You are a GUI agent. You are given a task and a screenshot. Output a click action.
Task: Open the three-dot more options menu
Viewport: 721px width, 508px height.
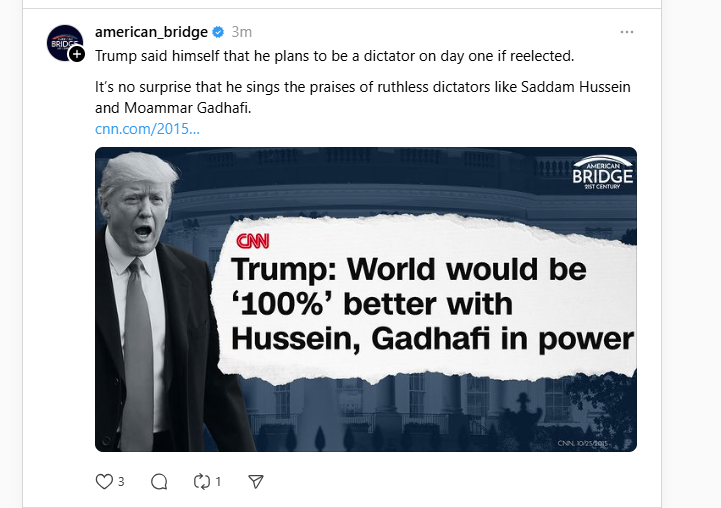click(627, 32)
